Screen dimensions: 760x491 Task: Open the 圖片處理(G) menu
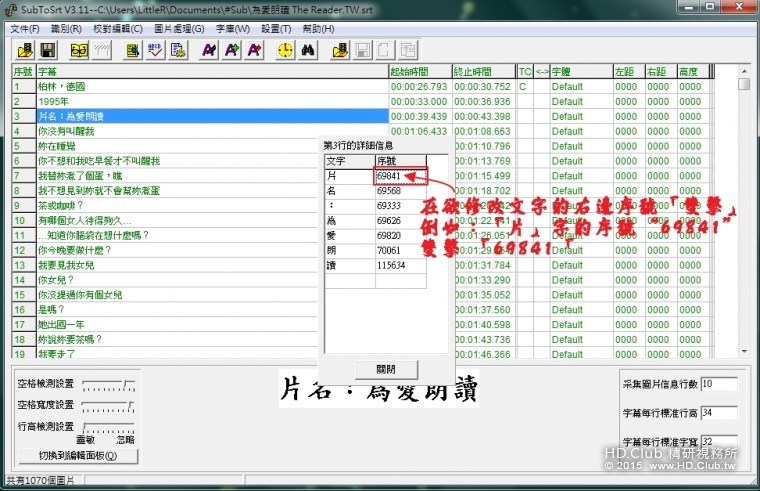pos(179,29)
